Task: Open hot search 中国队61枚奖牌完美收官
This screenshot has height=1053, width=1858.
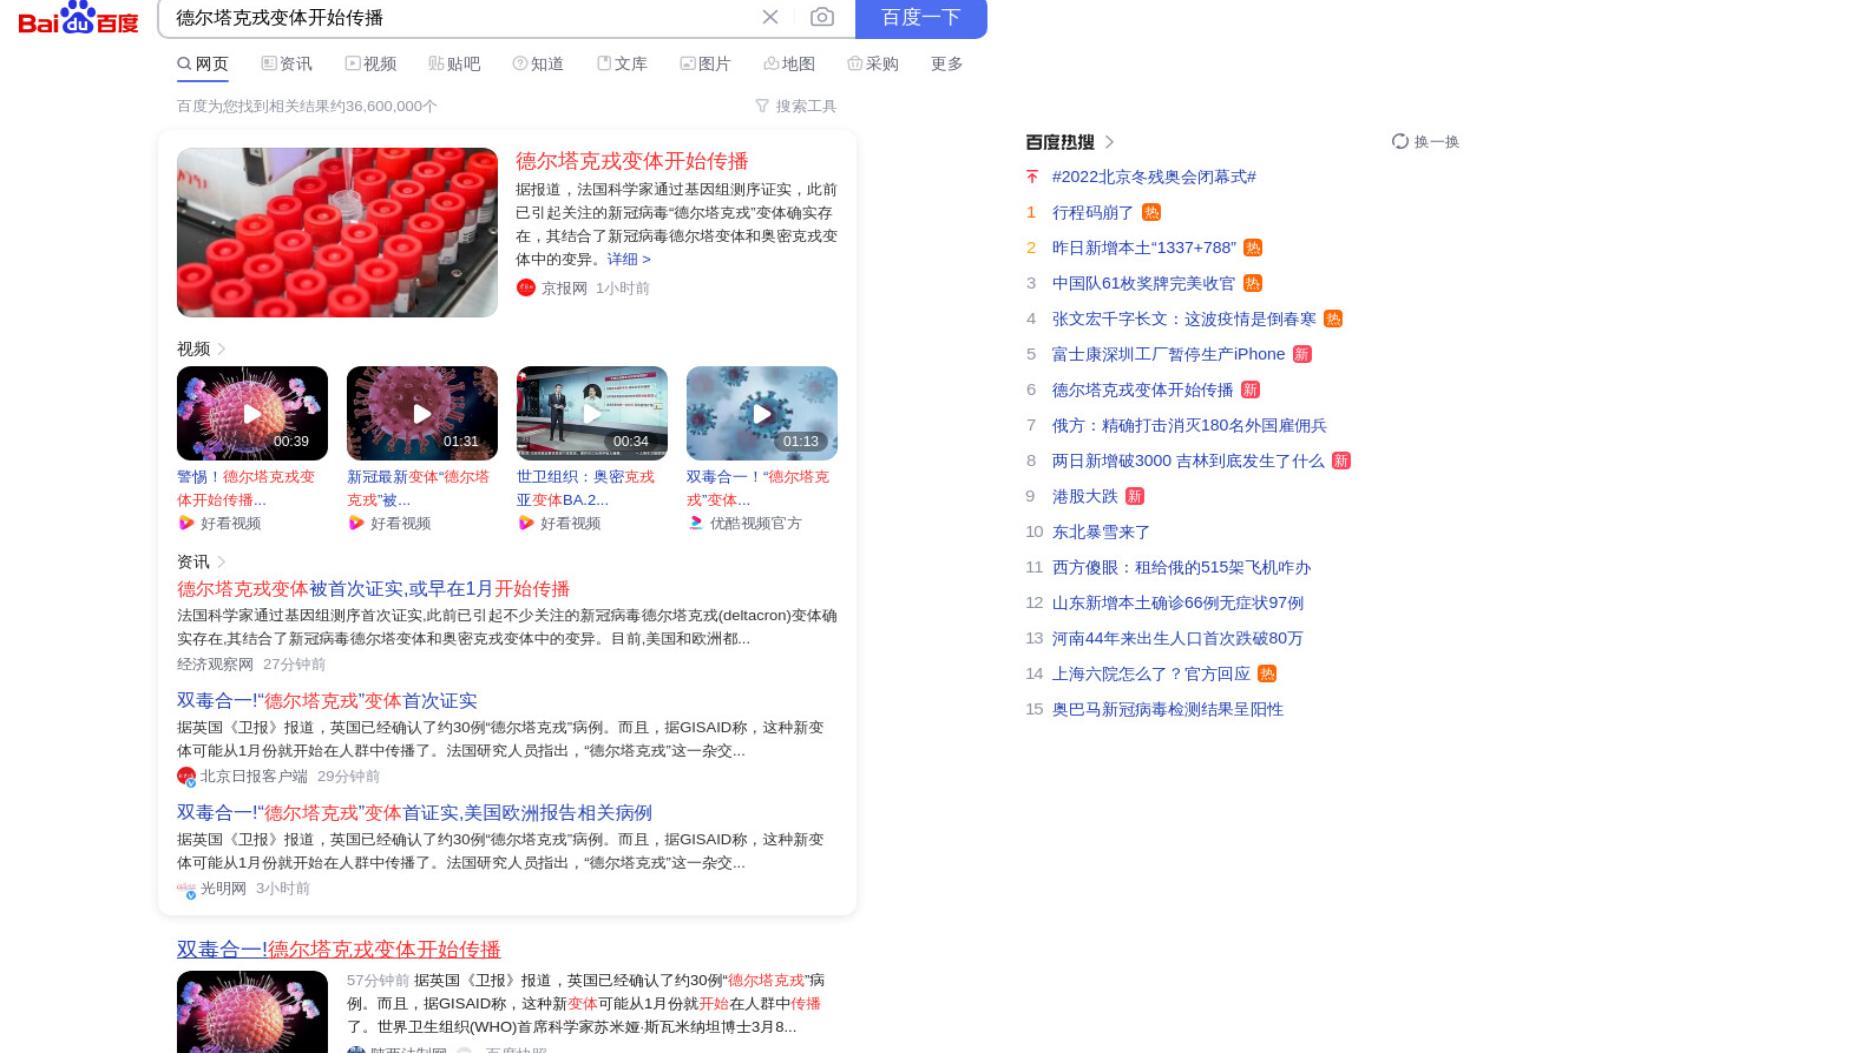Action: tap(1144, 284)
